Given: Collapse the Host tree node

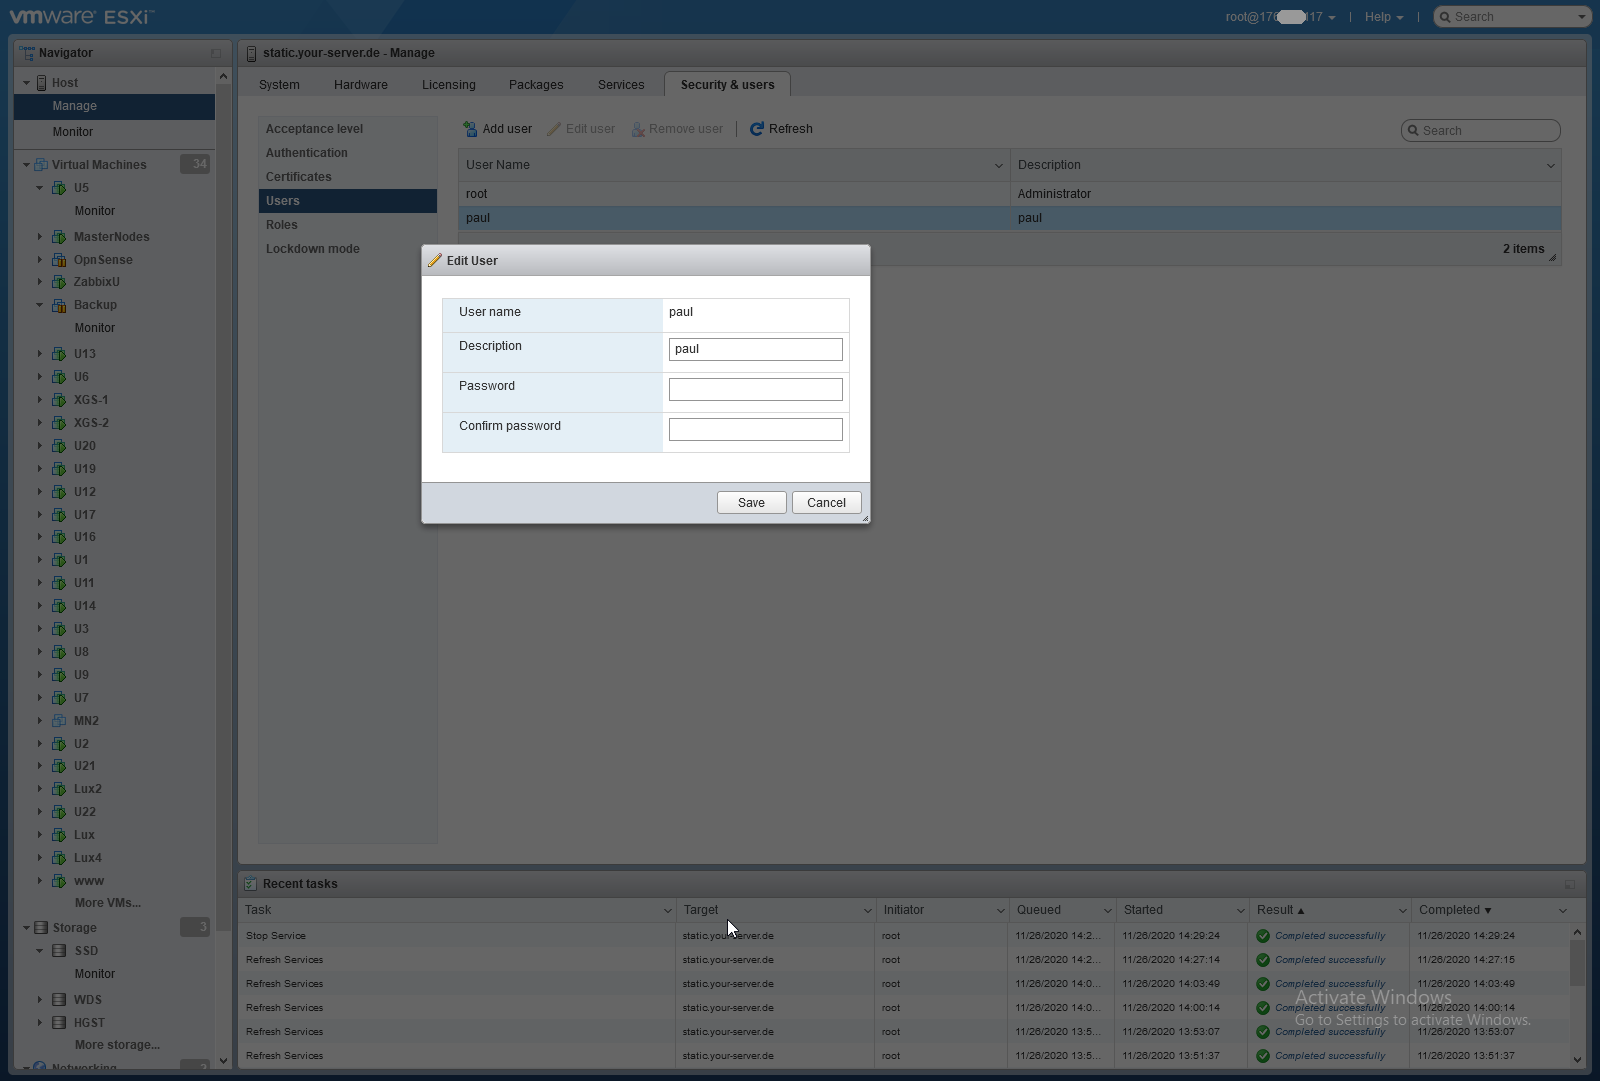Looking at the screenshot, I should 26,83.
